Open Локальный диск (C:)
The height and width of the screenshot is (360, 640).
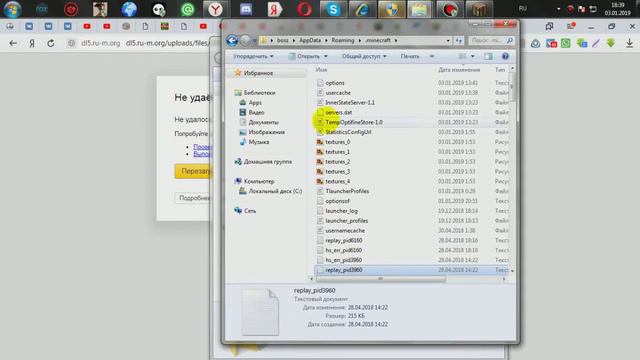pos(275,191)
